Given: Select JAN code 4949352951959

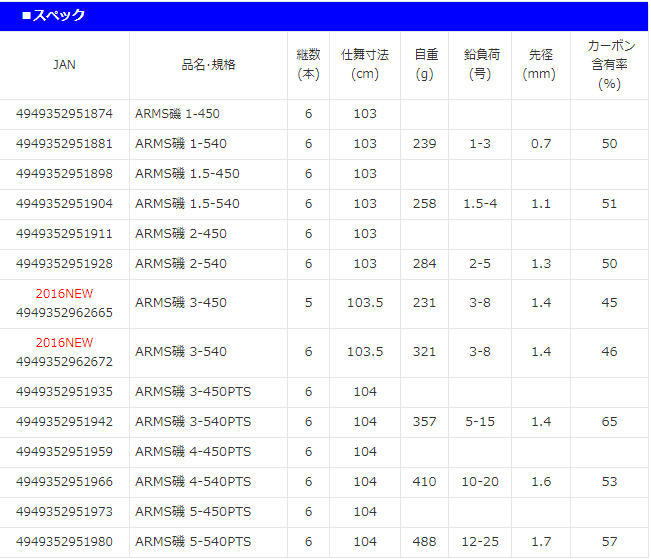Looking at the screenshot, I should (x=64, y=452).
